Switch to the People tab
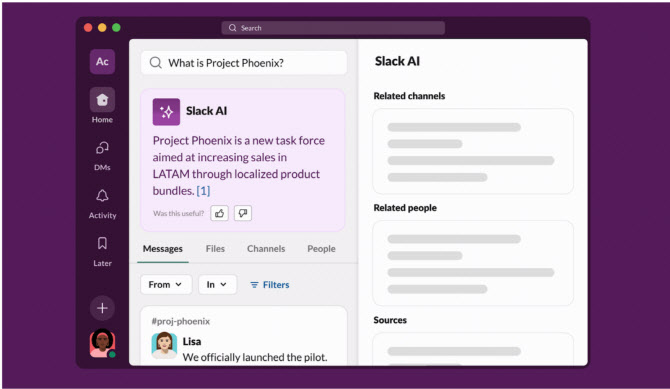Viewport: 670px width, 389px height. click(x=321, y=249)
